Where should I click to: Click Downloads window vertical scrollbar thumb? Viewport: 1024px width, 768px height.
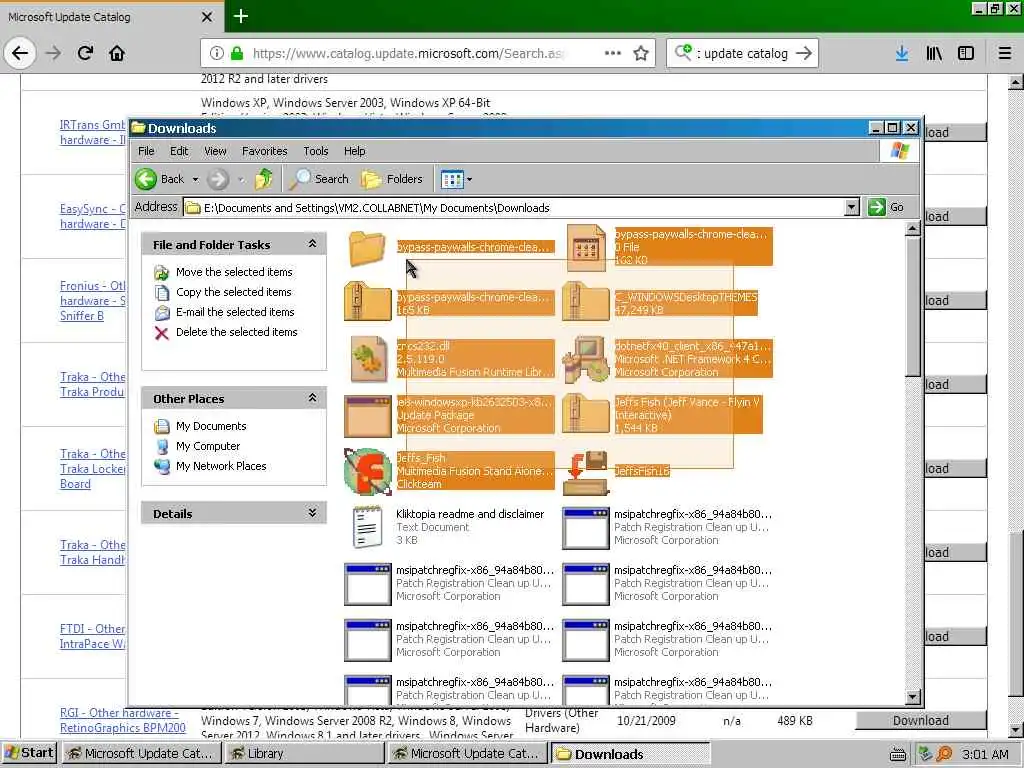913,306
